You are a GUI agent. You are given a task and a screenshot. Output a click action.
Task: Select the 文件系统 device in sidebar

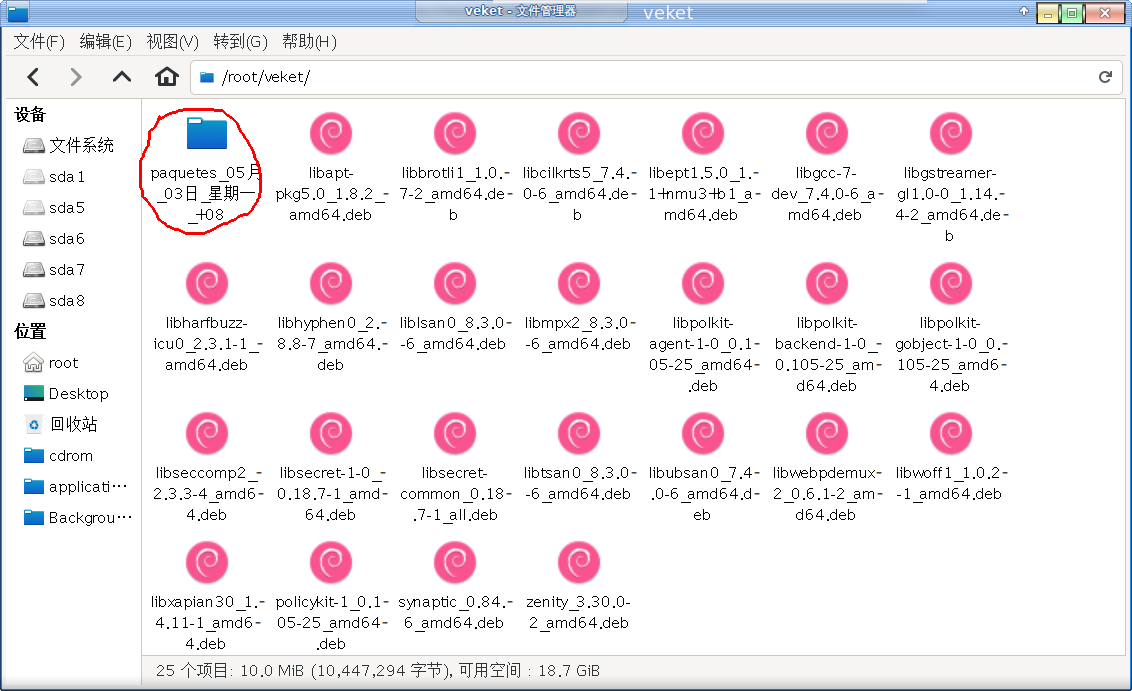[69, 145]
